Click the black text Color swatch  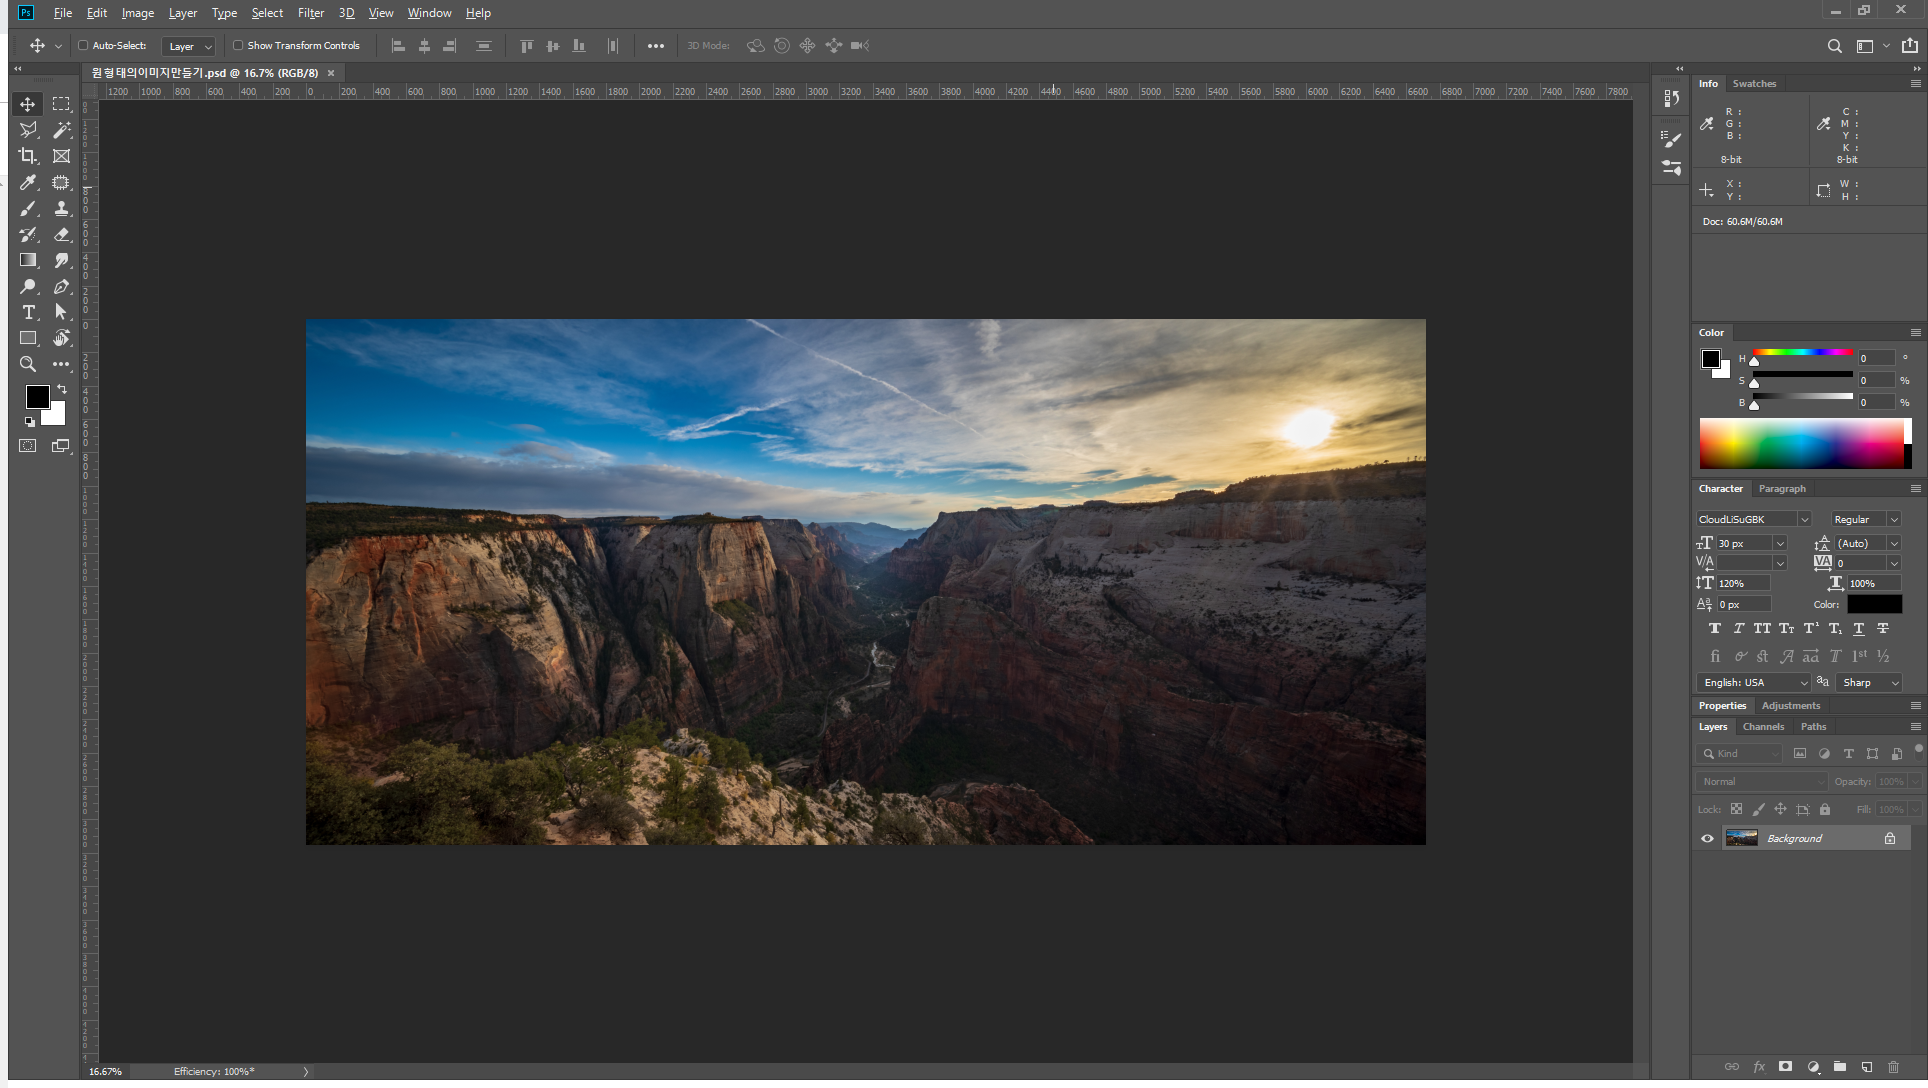(x=1873, y=604)
